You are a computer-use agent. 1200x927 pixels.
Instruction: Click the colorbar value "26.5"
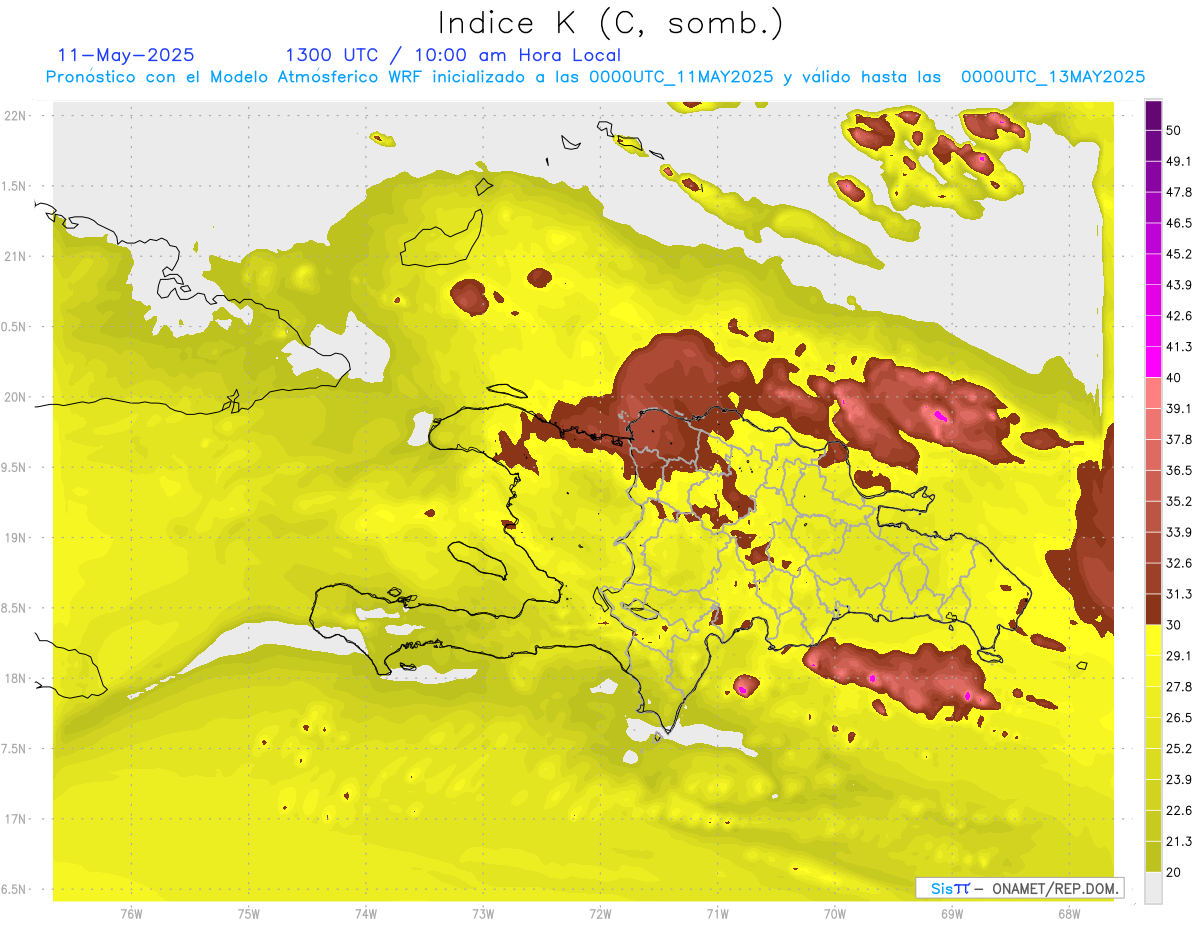coord(1178,718)
